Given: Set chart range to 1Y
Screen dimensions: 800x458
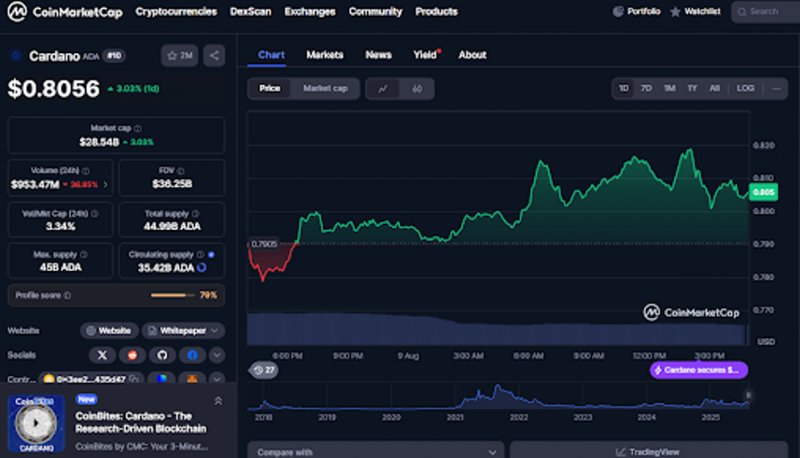Looking at the screenshot, I should (692, 89).
